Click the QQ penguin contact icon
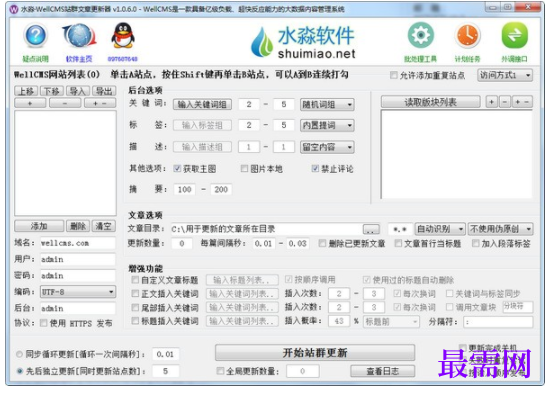The height and width of the screenshot is (395, 550). [123, 35]
